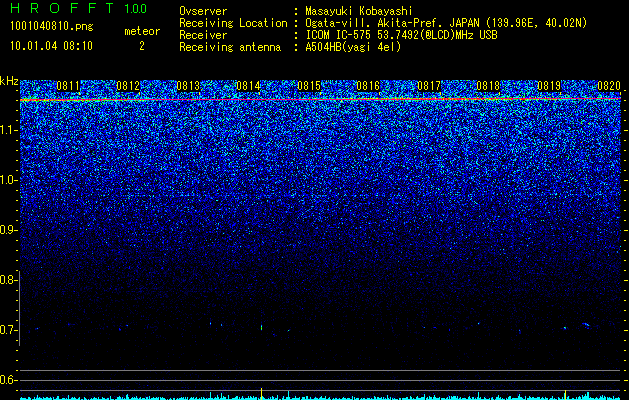Click the tall yellow power spike near 0814
This screenshot has width=629, height=400.
point(262,394)
